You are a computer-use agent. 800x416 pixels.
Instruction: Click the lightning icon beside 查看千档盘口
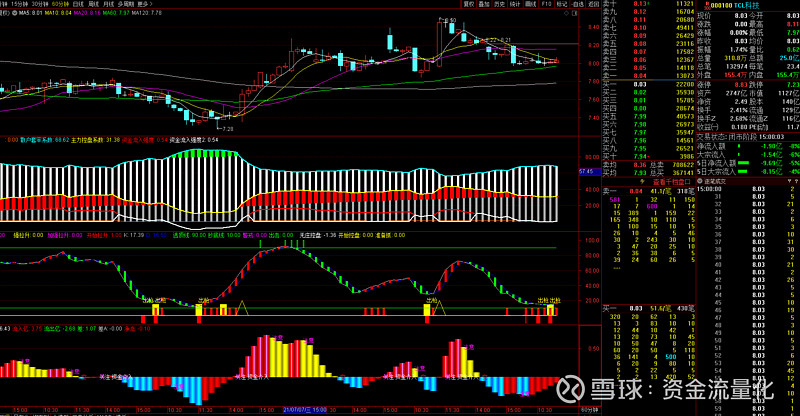(x=642, y=181)
